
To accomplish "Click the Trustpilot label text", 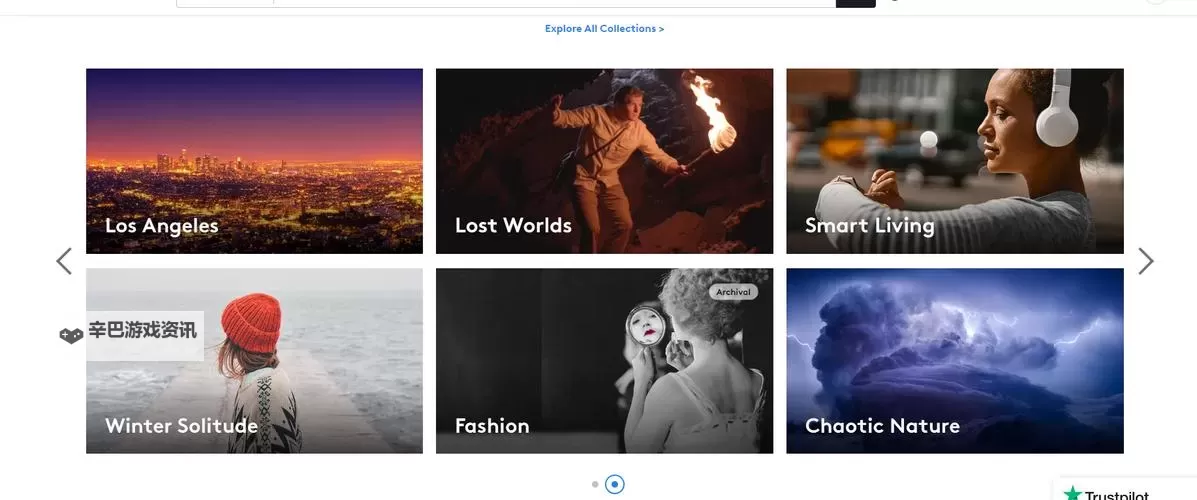I will (x=1117, y=495).
